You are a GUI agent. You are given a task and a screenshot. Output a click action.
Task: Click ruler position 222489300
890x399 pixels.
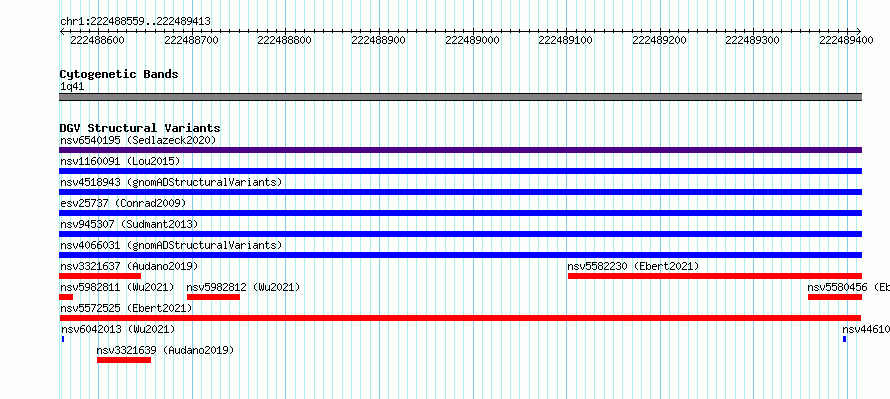point(753,40)
